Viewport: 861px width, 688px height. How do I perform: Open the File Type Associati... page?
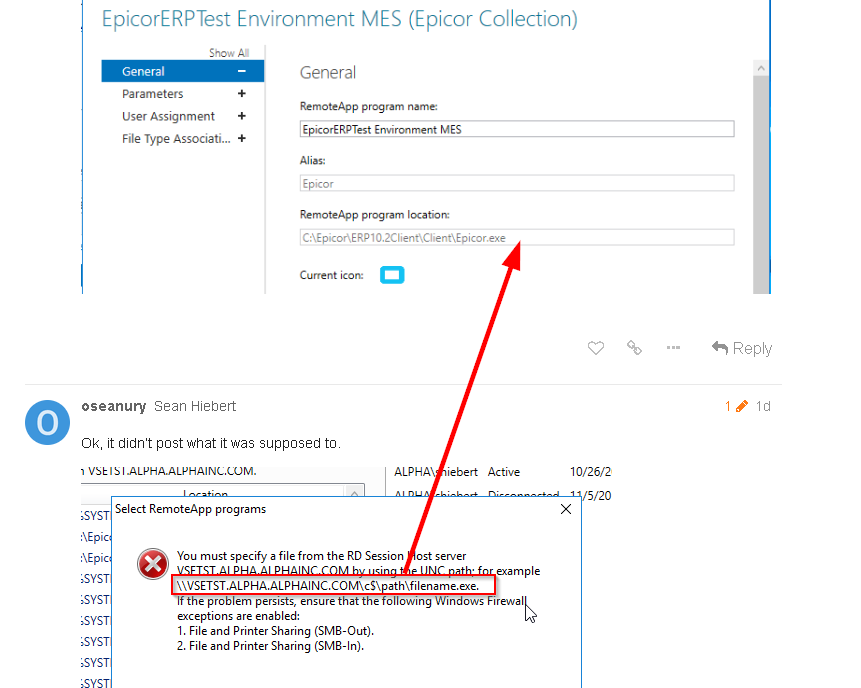[176, 139]
